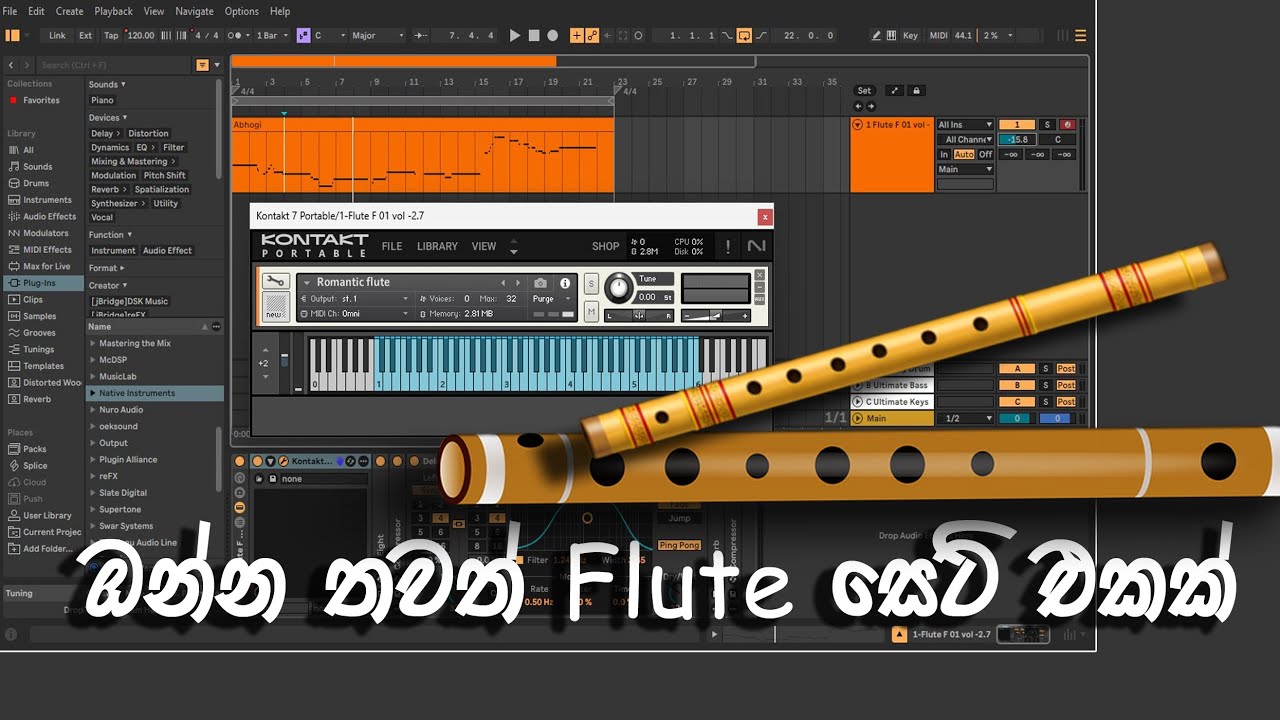Select previous instrument with left arrow
The width and height of the screenshot is (1280, 720).
click(x=503, y=283)
